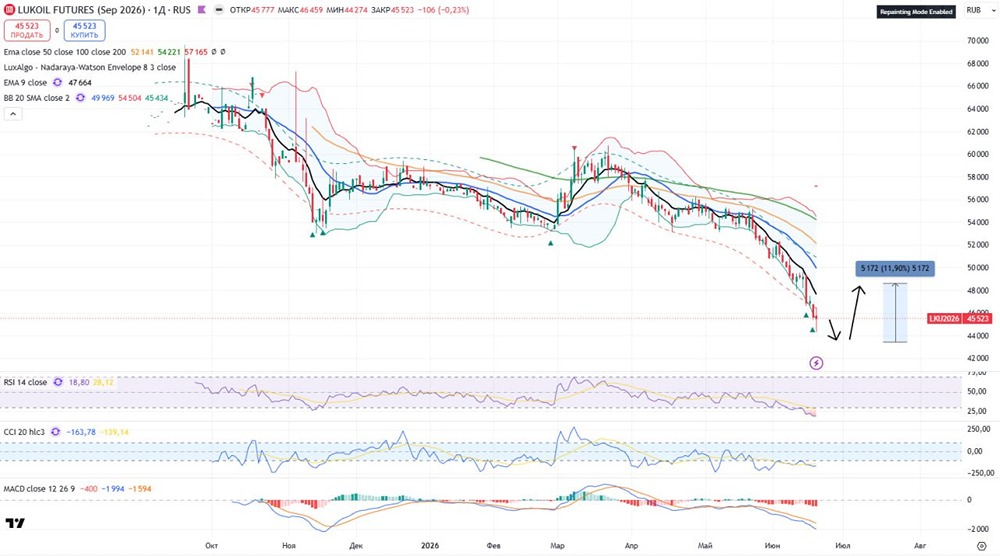Viewport: 1000px width, 556px height.
Task: Click the Апр label on time axis
Action: pyautogui.click(x=631, y=546)
